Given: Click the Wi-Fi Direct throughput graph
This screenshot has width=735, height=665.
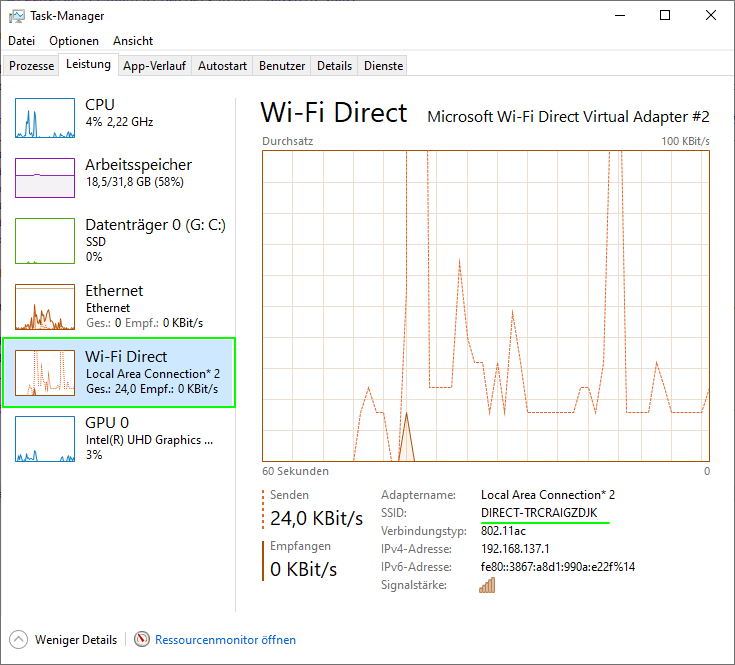Looking at the screenshot, I should click(x=486, y=306).
